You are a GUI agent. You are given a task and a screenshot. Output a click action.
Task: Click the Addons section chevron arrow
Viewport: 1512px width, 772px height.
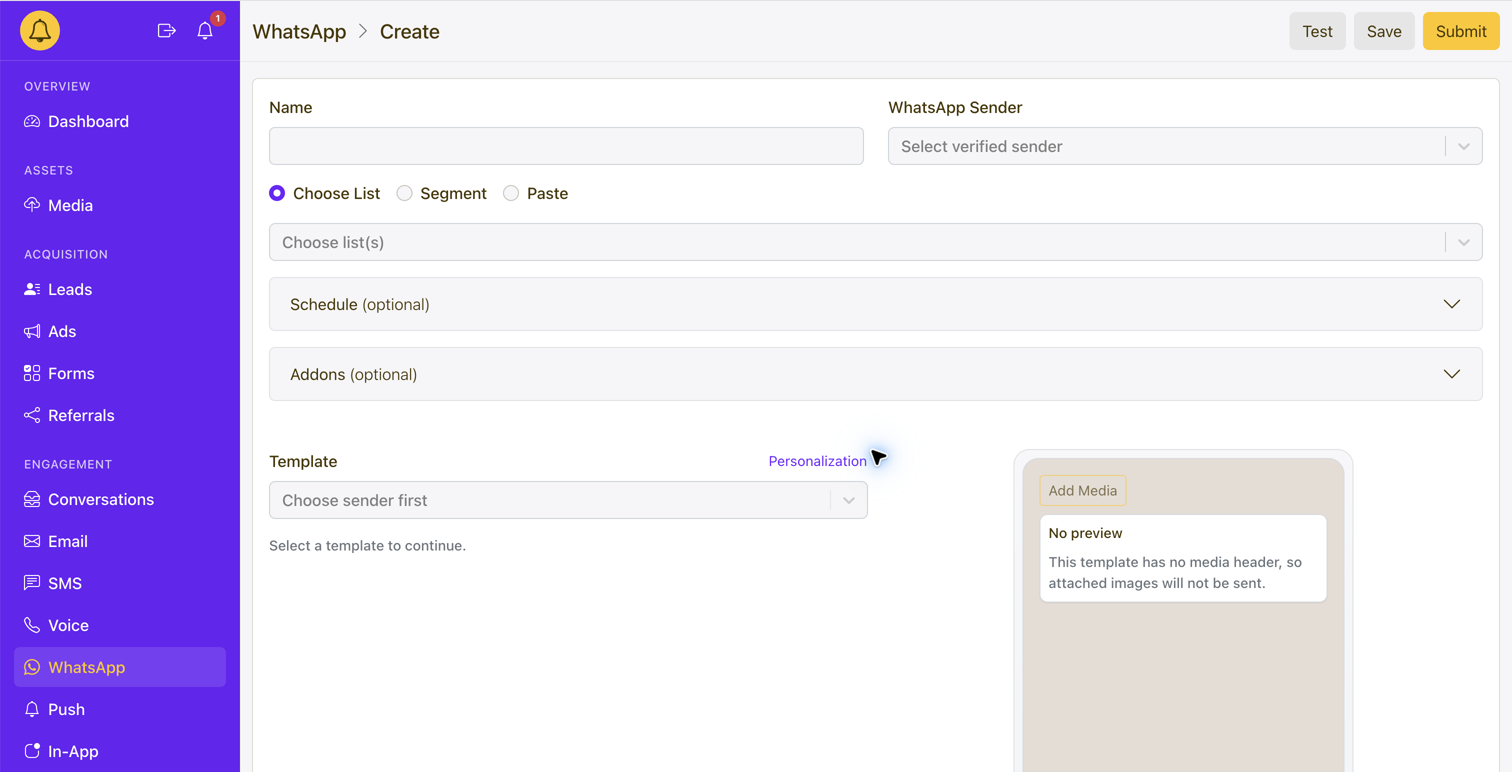coord(1452,374)
